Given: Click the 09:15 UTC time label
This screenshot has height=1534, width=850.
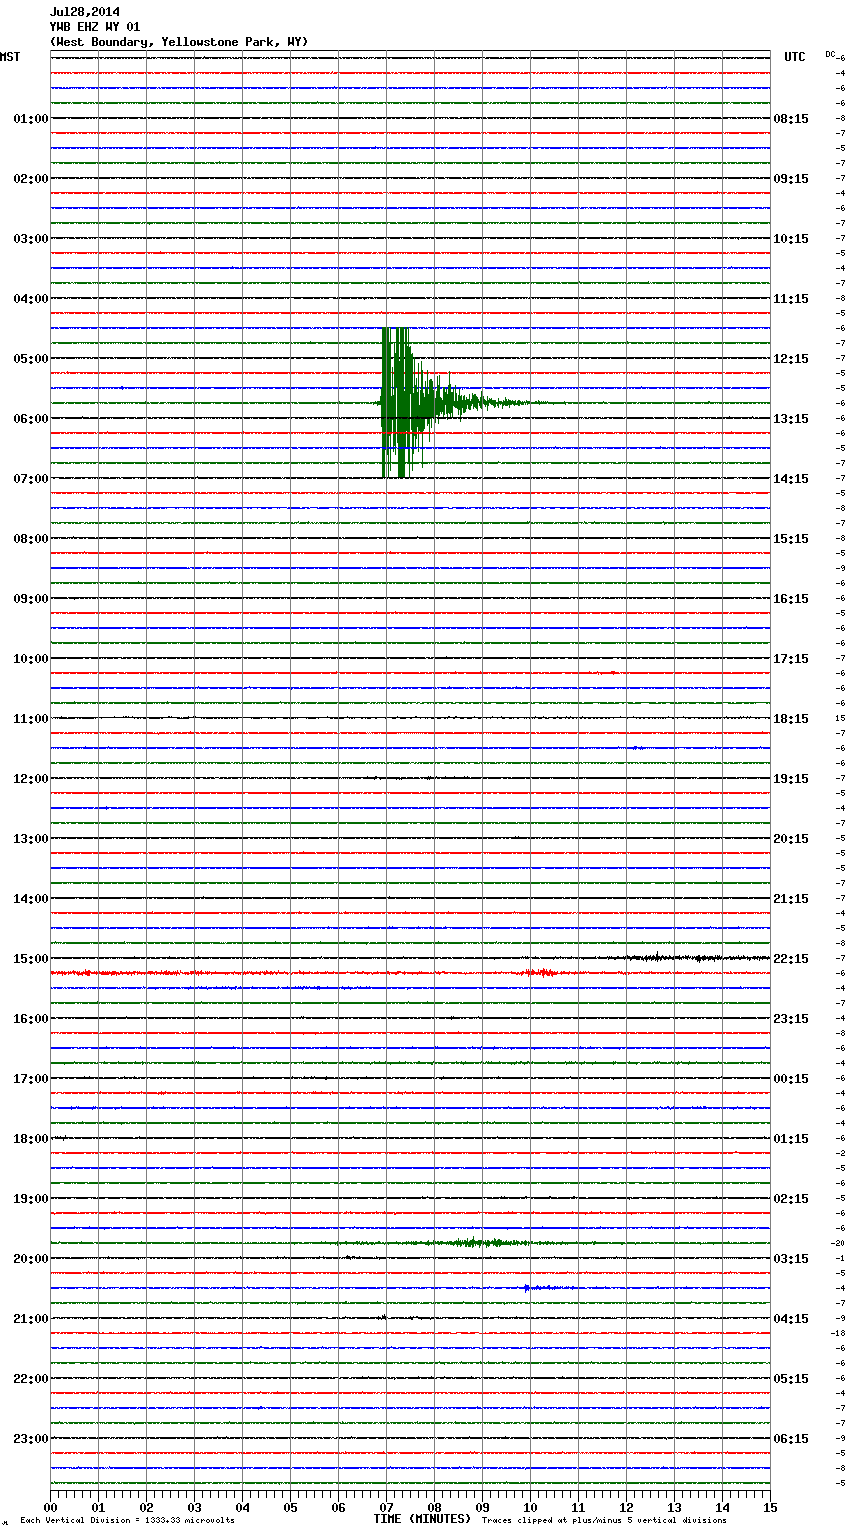Looking at the screenshot, I should click(x=791, y=179).
